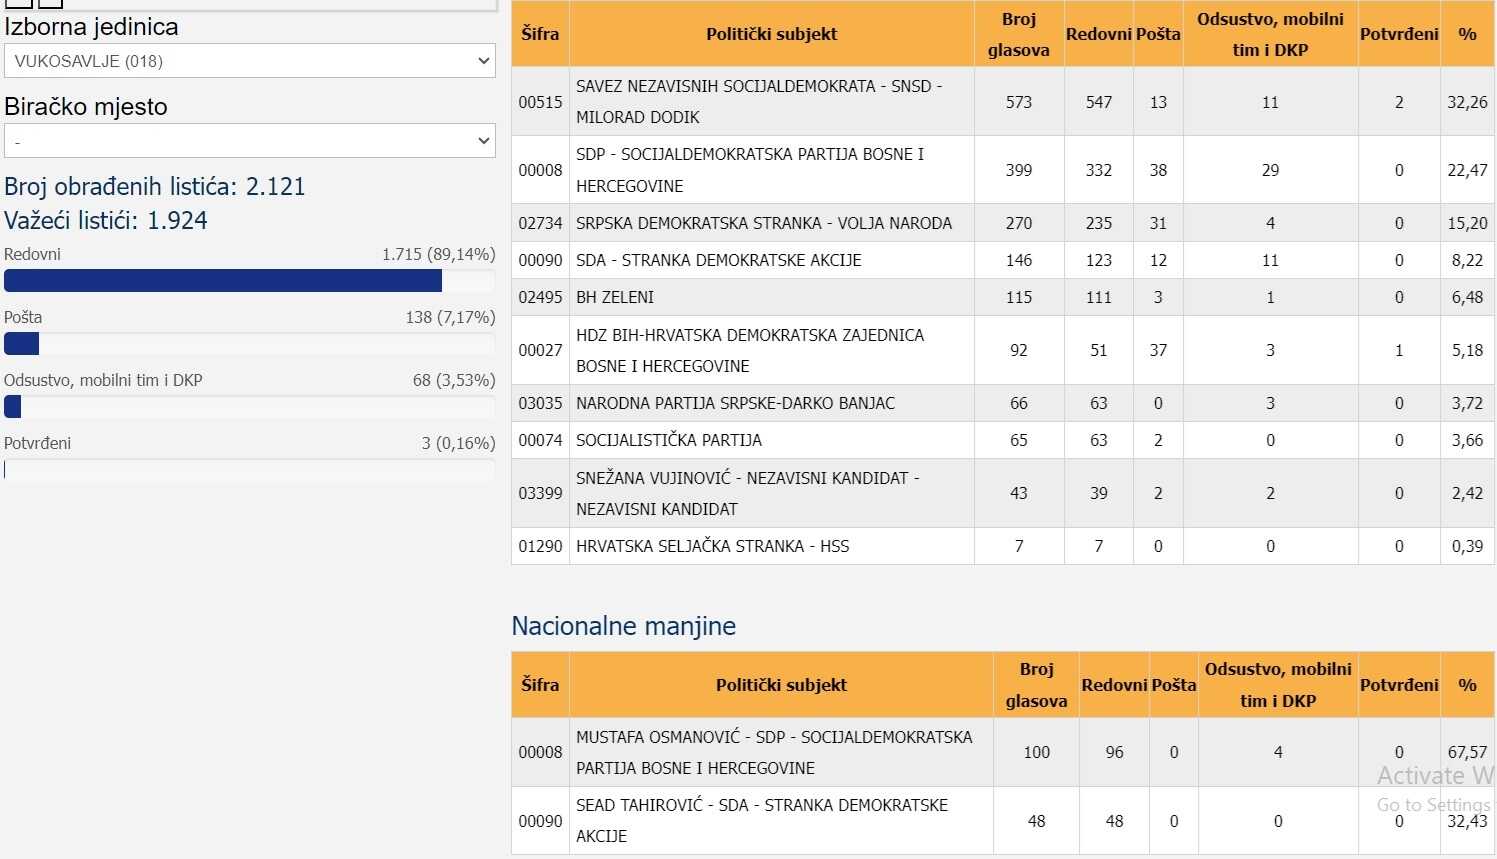Screen dimensions: 1497x859
Task: Click the Odsustvo, mobilni tim progress bar
Action: [13, 407]
